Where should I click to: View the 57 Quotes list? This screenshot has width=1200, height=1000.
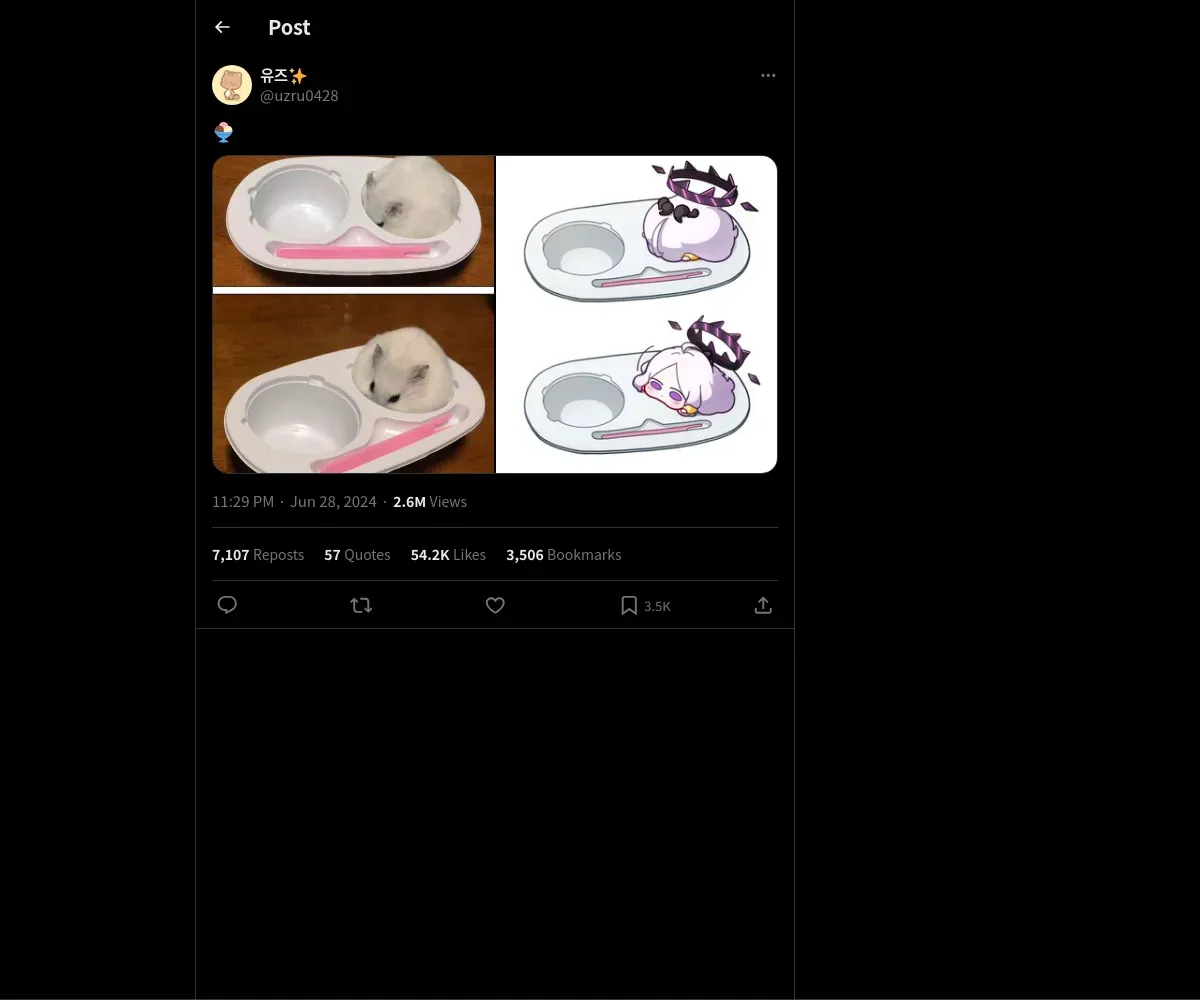tap(357, 555)
